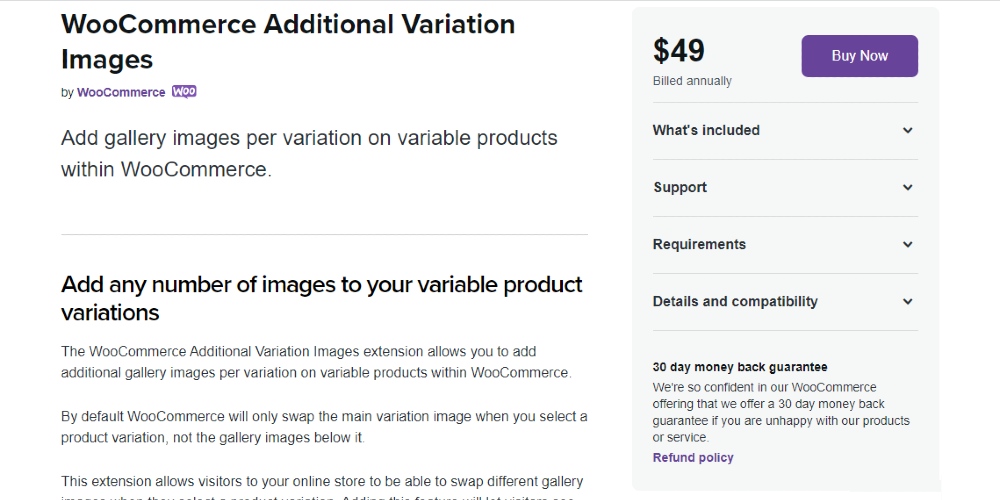Click the chevron icon beside Requirements
The height and width of the screenshot is (500, 1000).
(908, 244)
